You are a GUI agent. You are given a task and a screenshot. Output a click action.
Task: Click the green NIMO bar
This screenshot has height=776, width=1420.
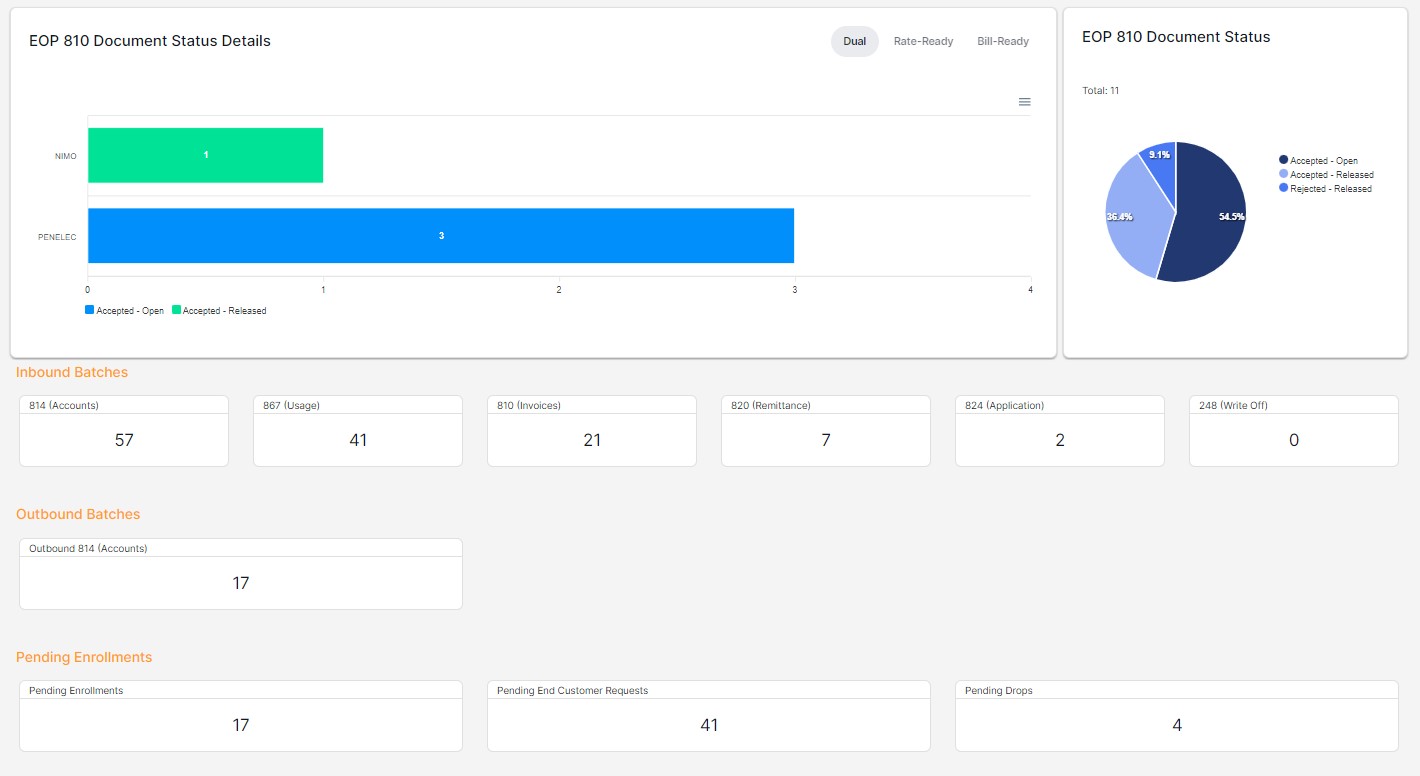pos(205,156)
